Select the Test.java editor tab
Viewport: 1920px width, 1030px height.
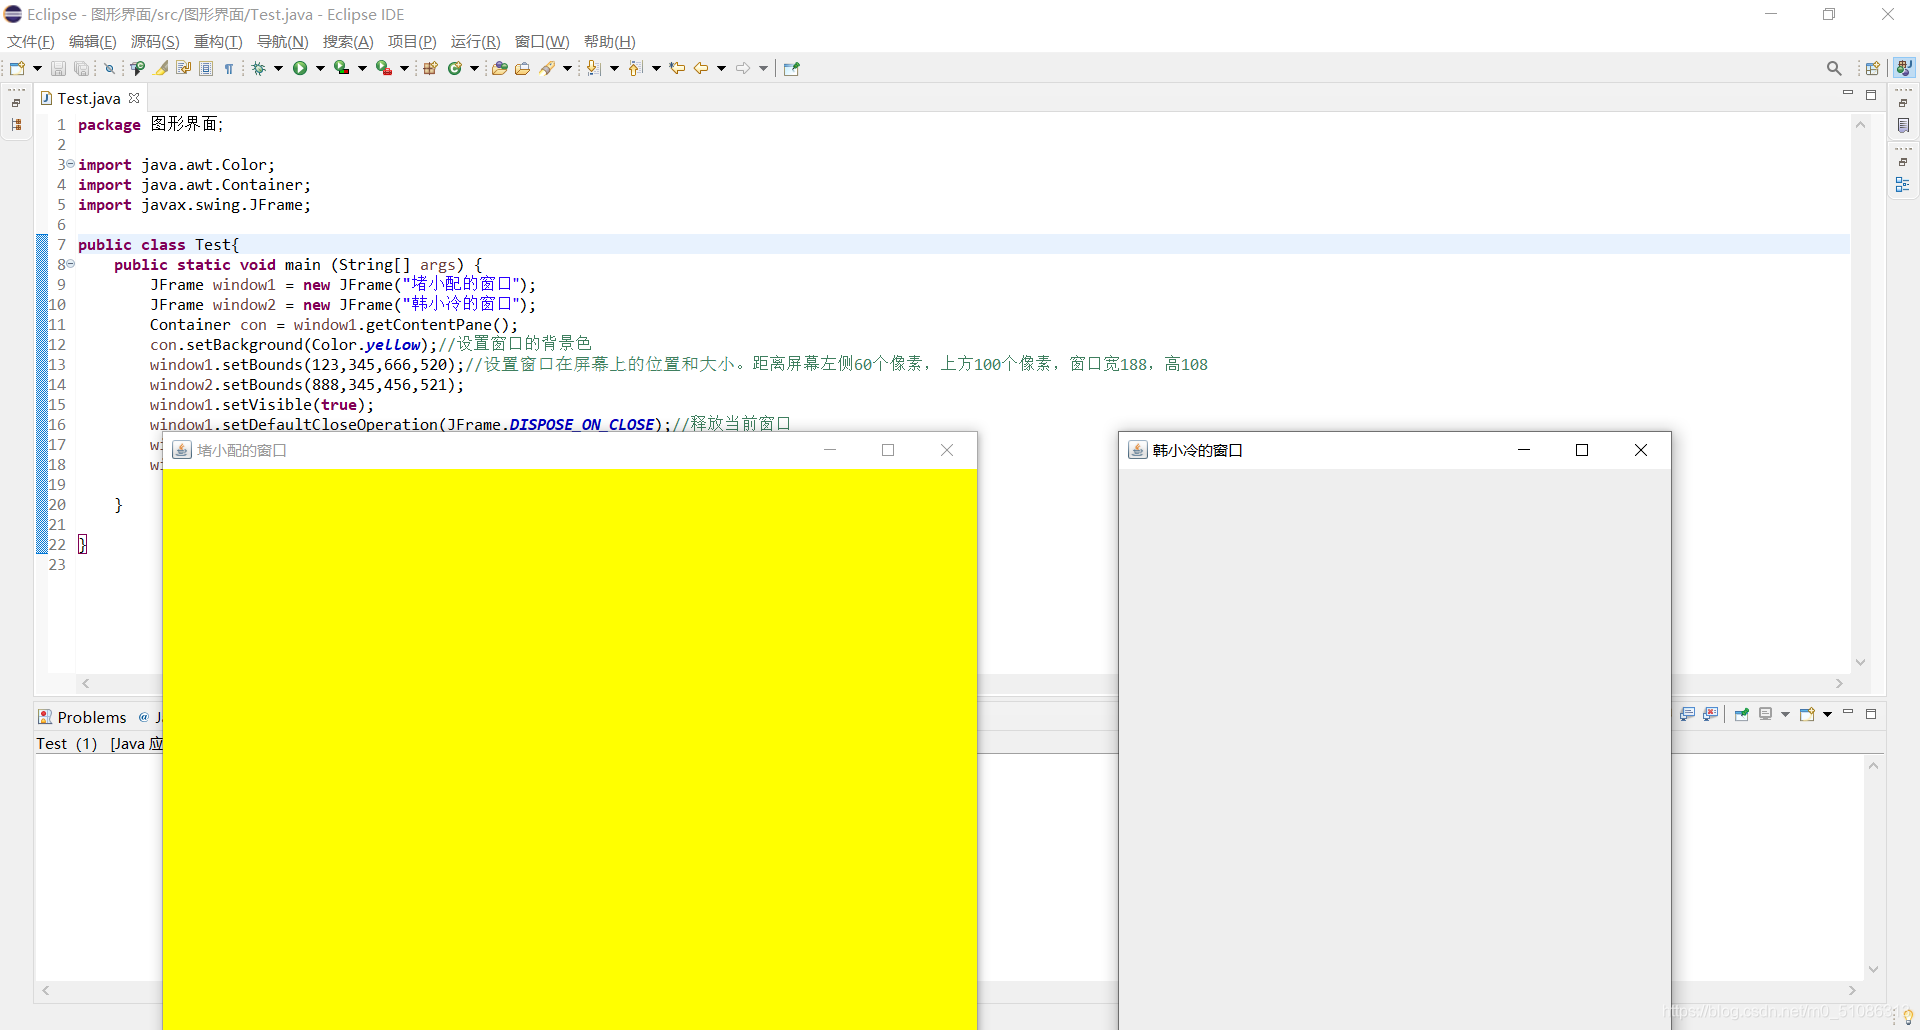coord(88,98)
